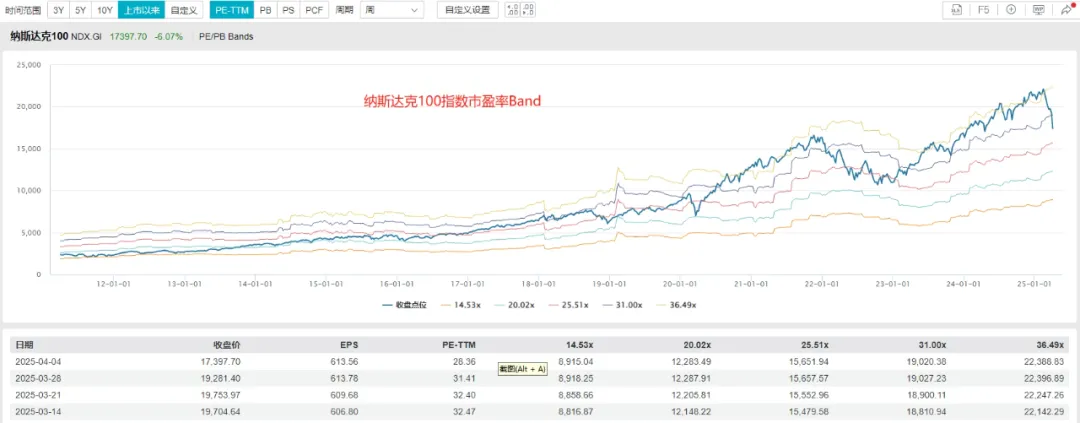Click the 15,552.96 cell
This screenshot has height=423, width=1080.
(x=809, y=396)
